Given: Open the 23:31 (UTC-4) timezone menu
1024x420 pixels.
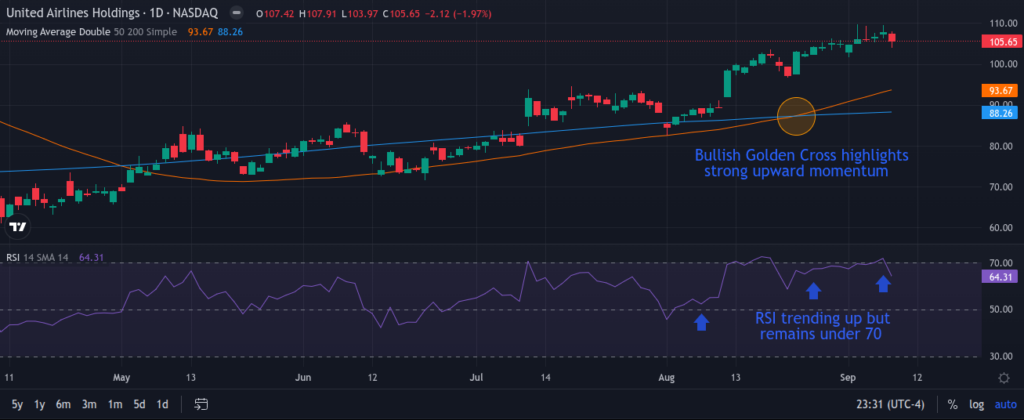Looking at the screenshot, I should coord(895,404).
